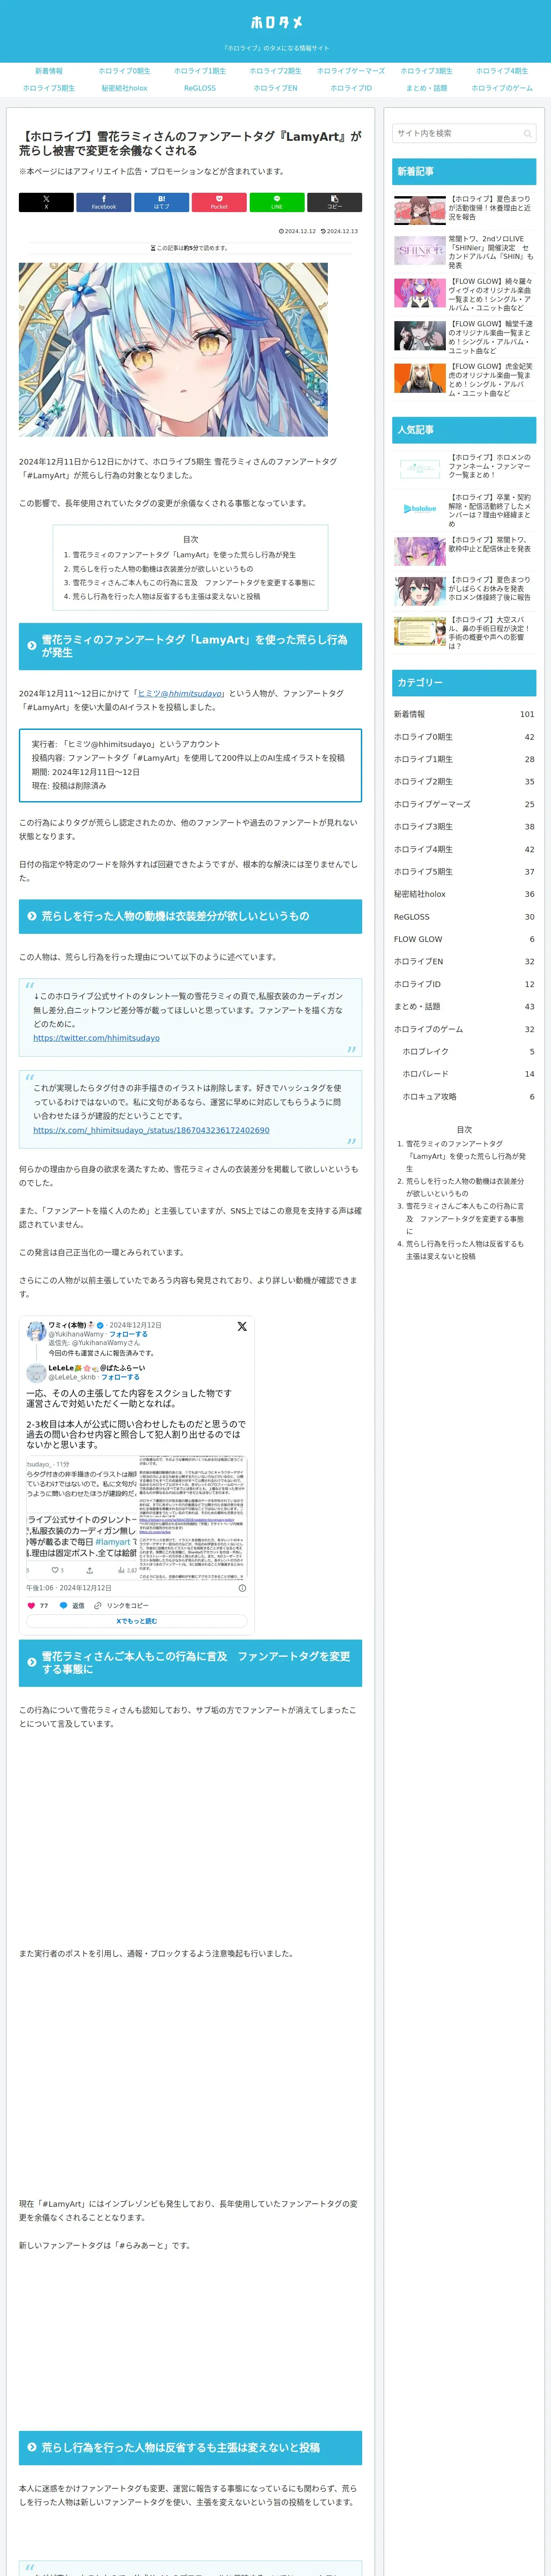Select 新着情報 category with 101 posts
Image resolution: width=551 pixels, height=2576 pixels.
pos(464,714)
